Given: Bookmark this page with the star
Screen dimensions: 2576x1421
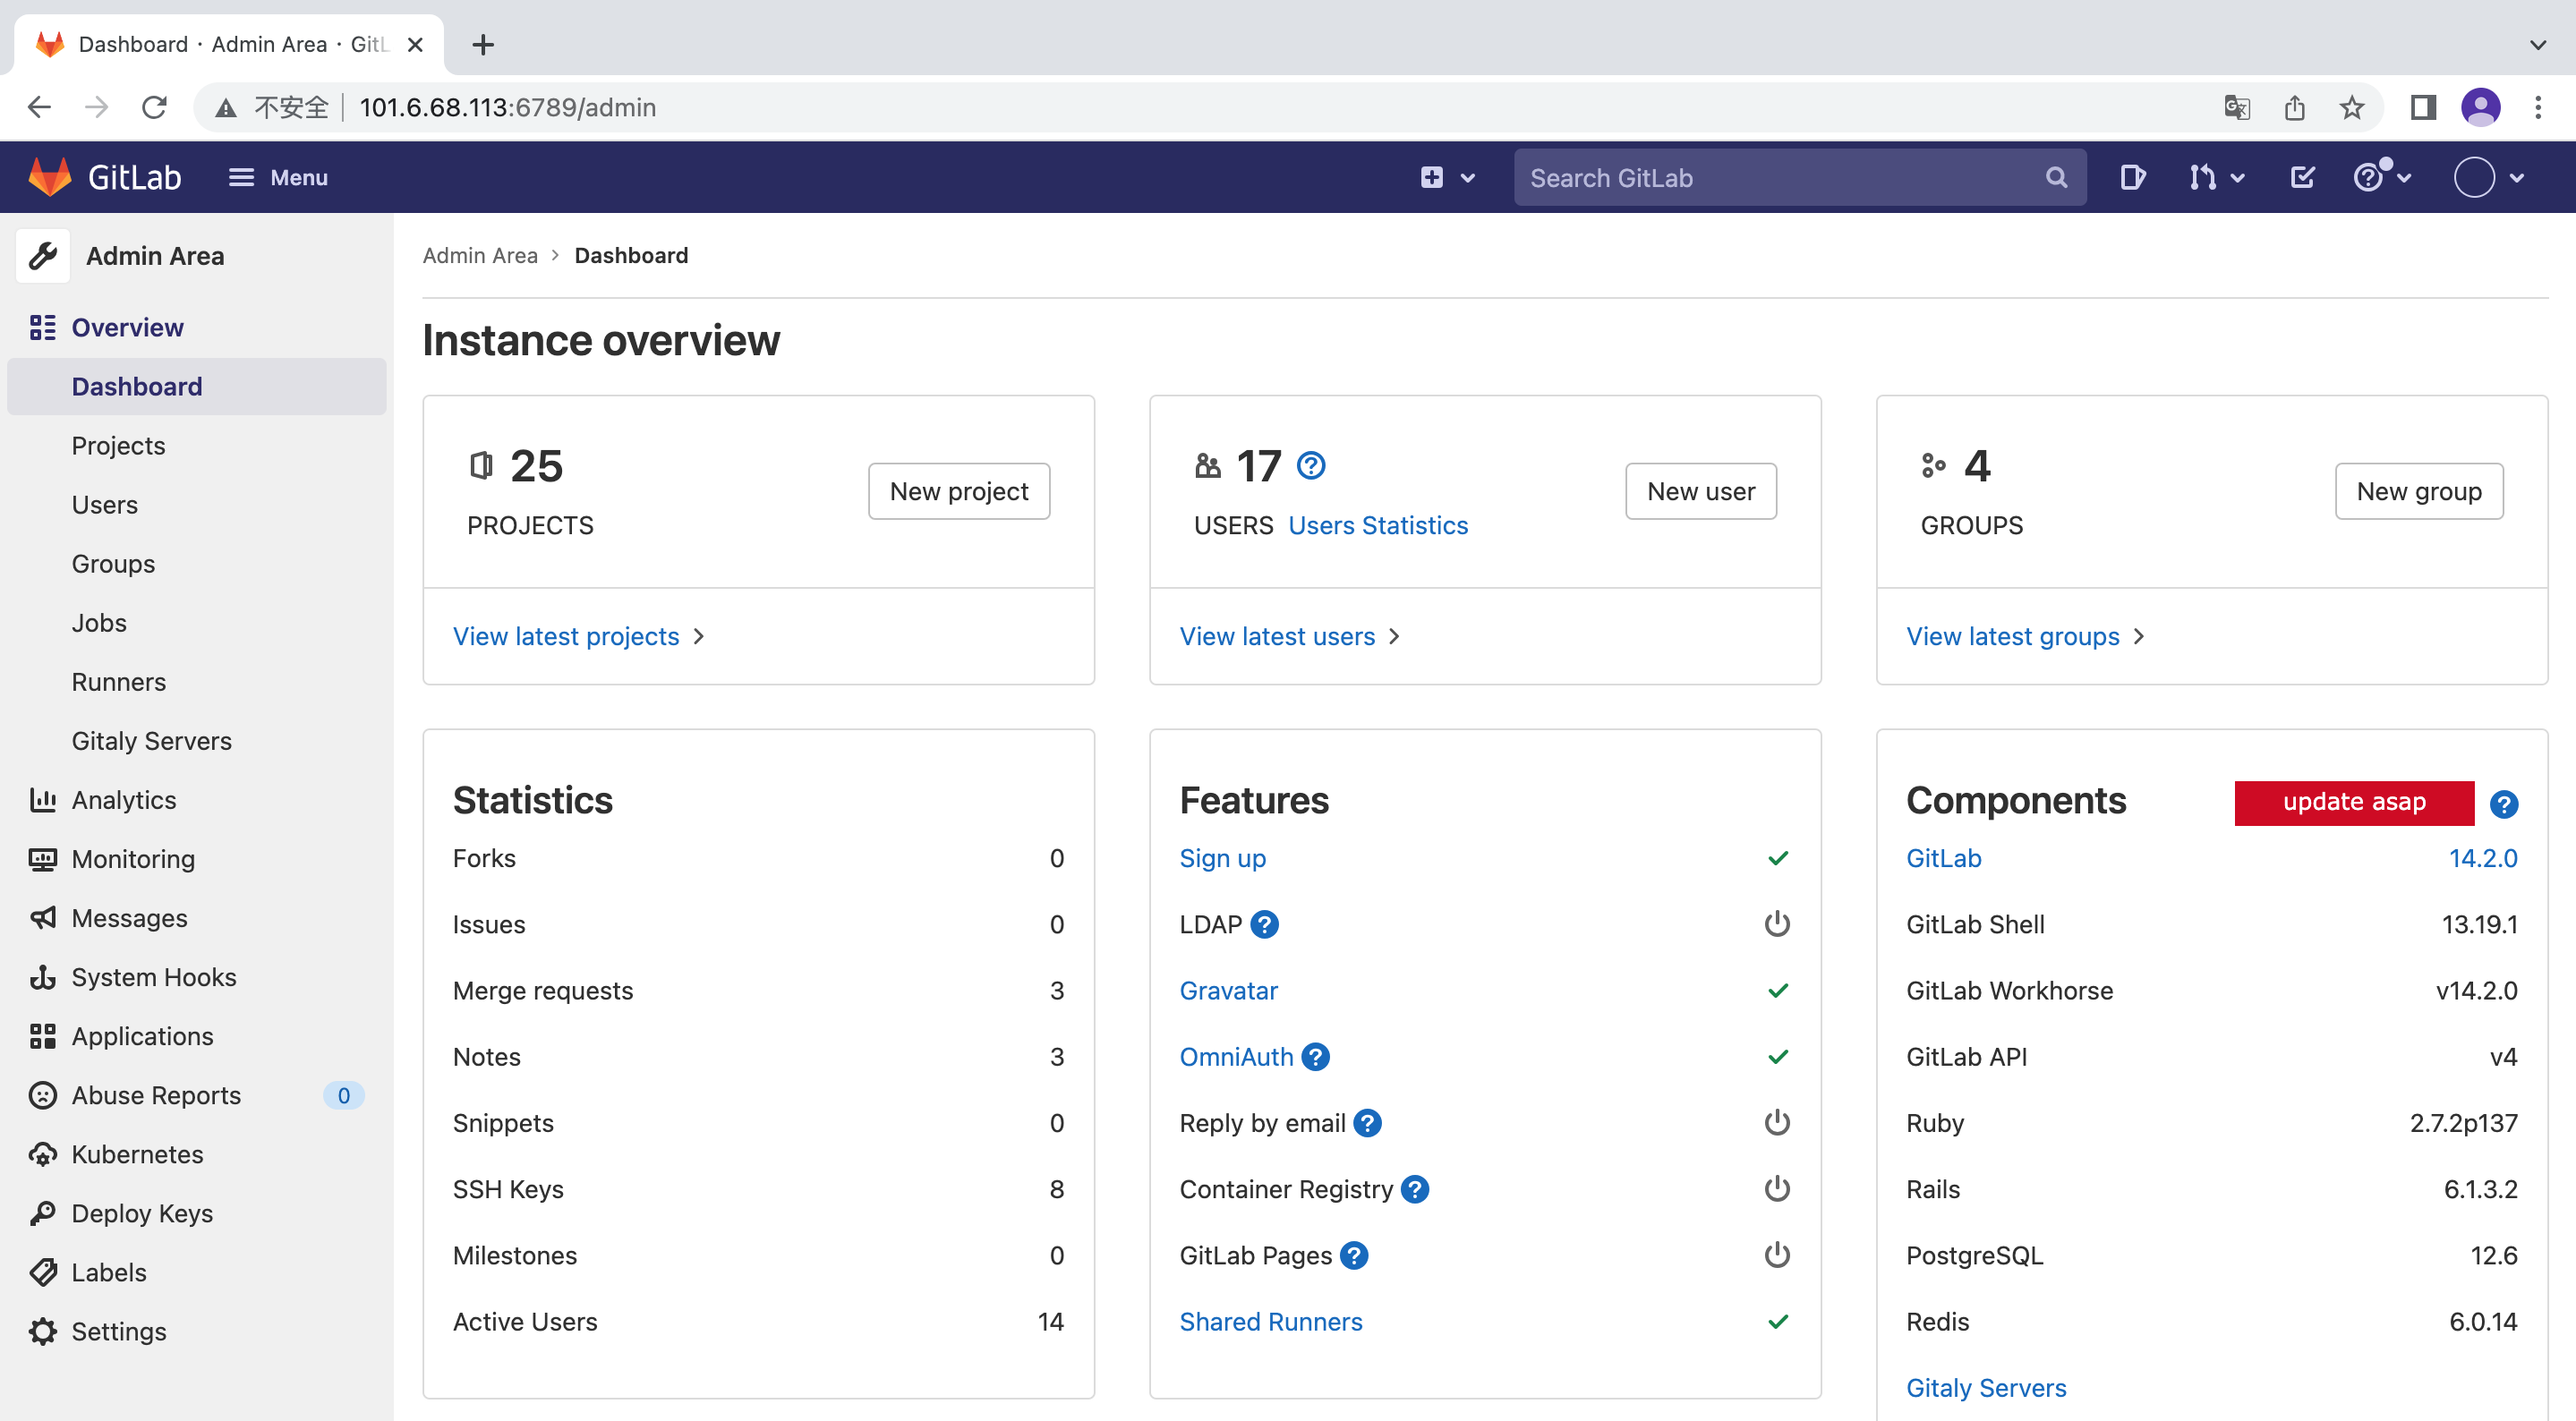Looking at the screenshot, I should click(x=2351, y=107).
